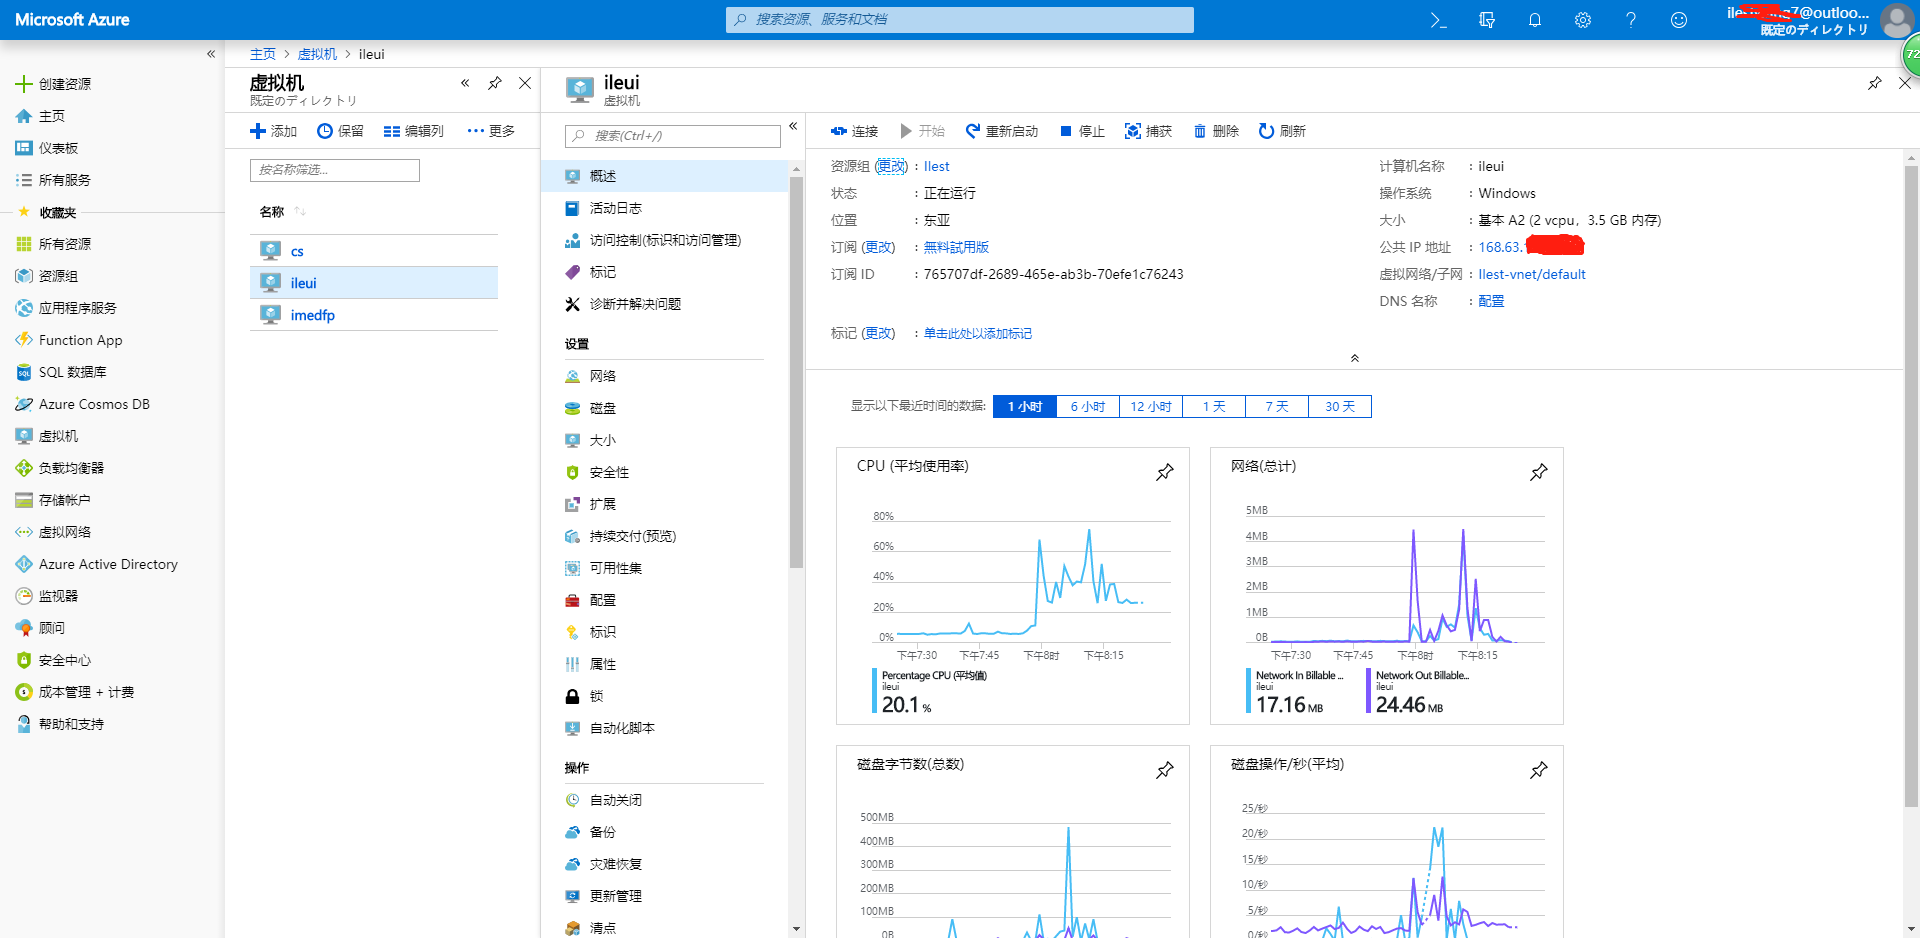Screen dimensions: 1920x938
Task: Stop the virtual machine
Action: [1082, 131]
